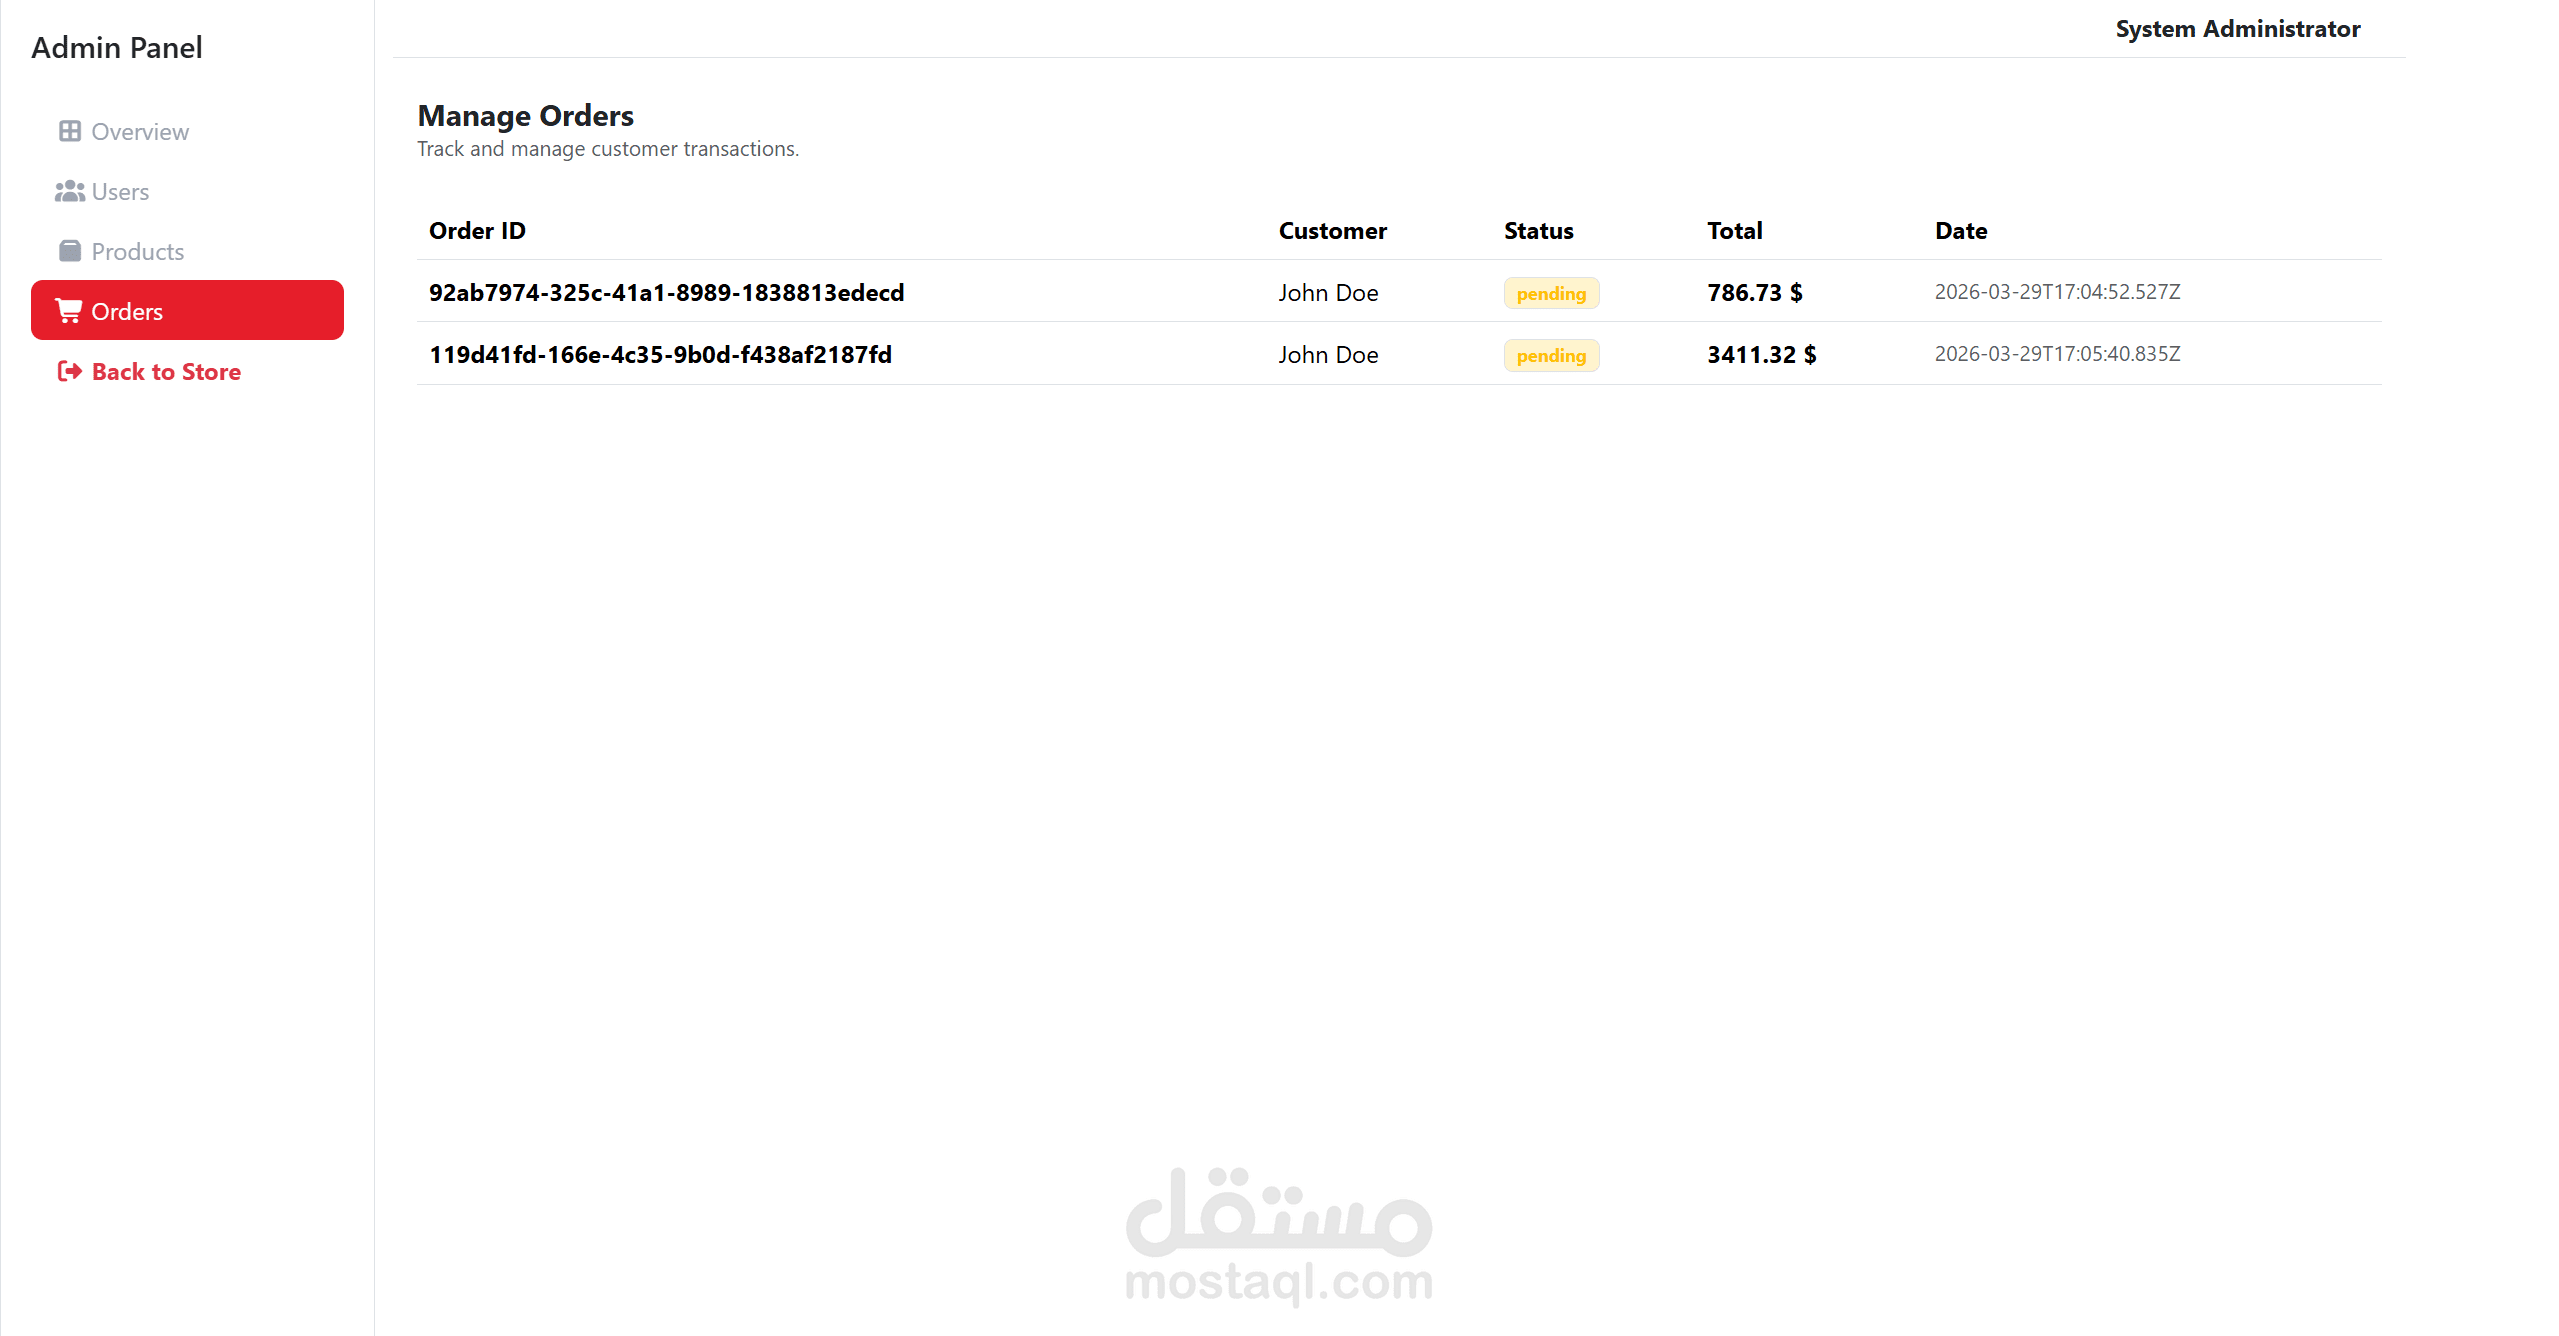
Task: Click the Overview grid icon
Action: [69, 131]
